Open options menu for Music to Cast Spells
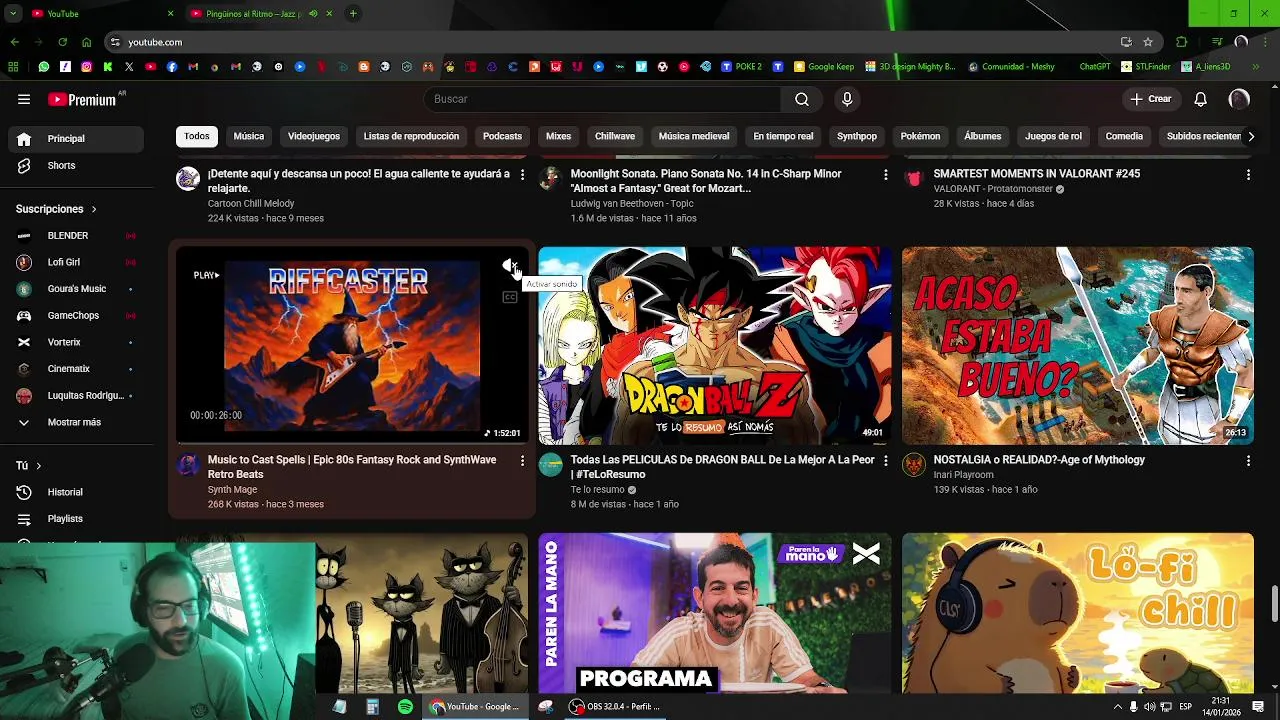This screenshot has height=720, width=1280. (522, 460)
